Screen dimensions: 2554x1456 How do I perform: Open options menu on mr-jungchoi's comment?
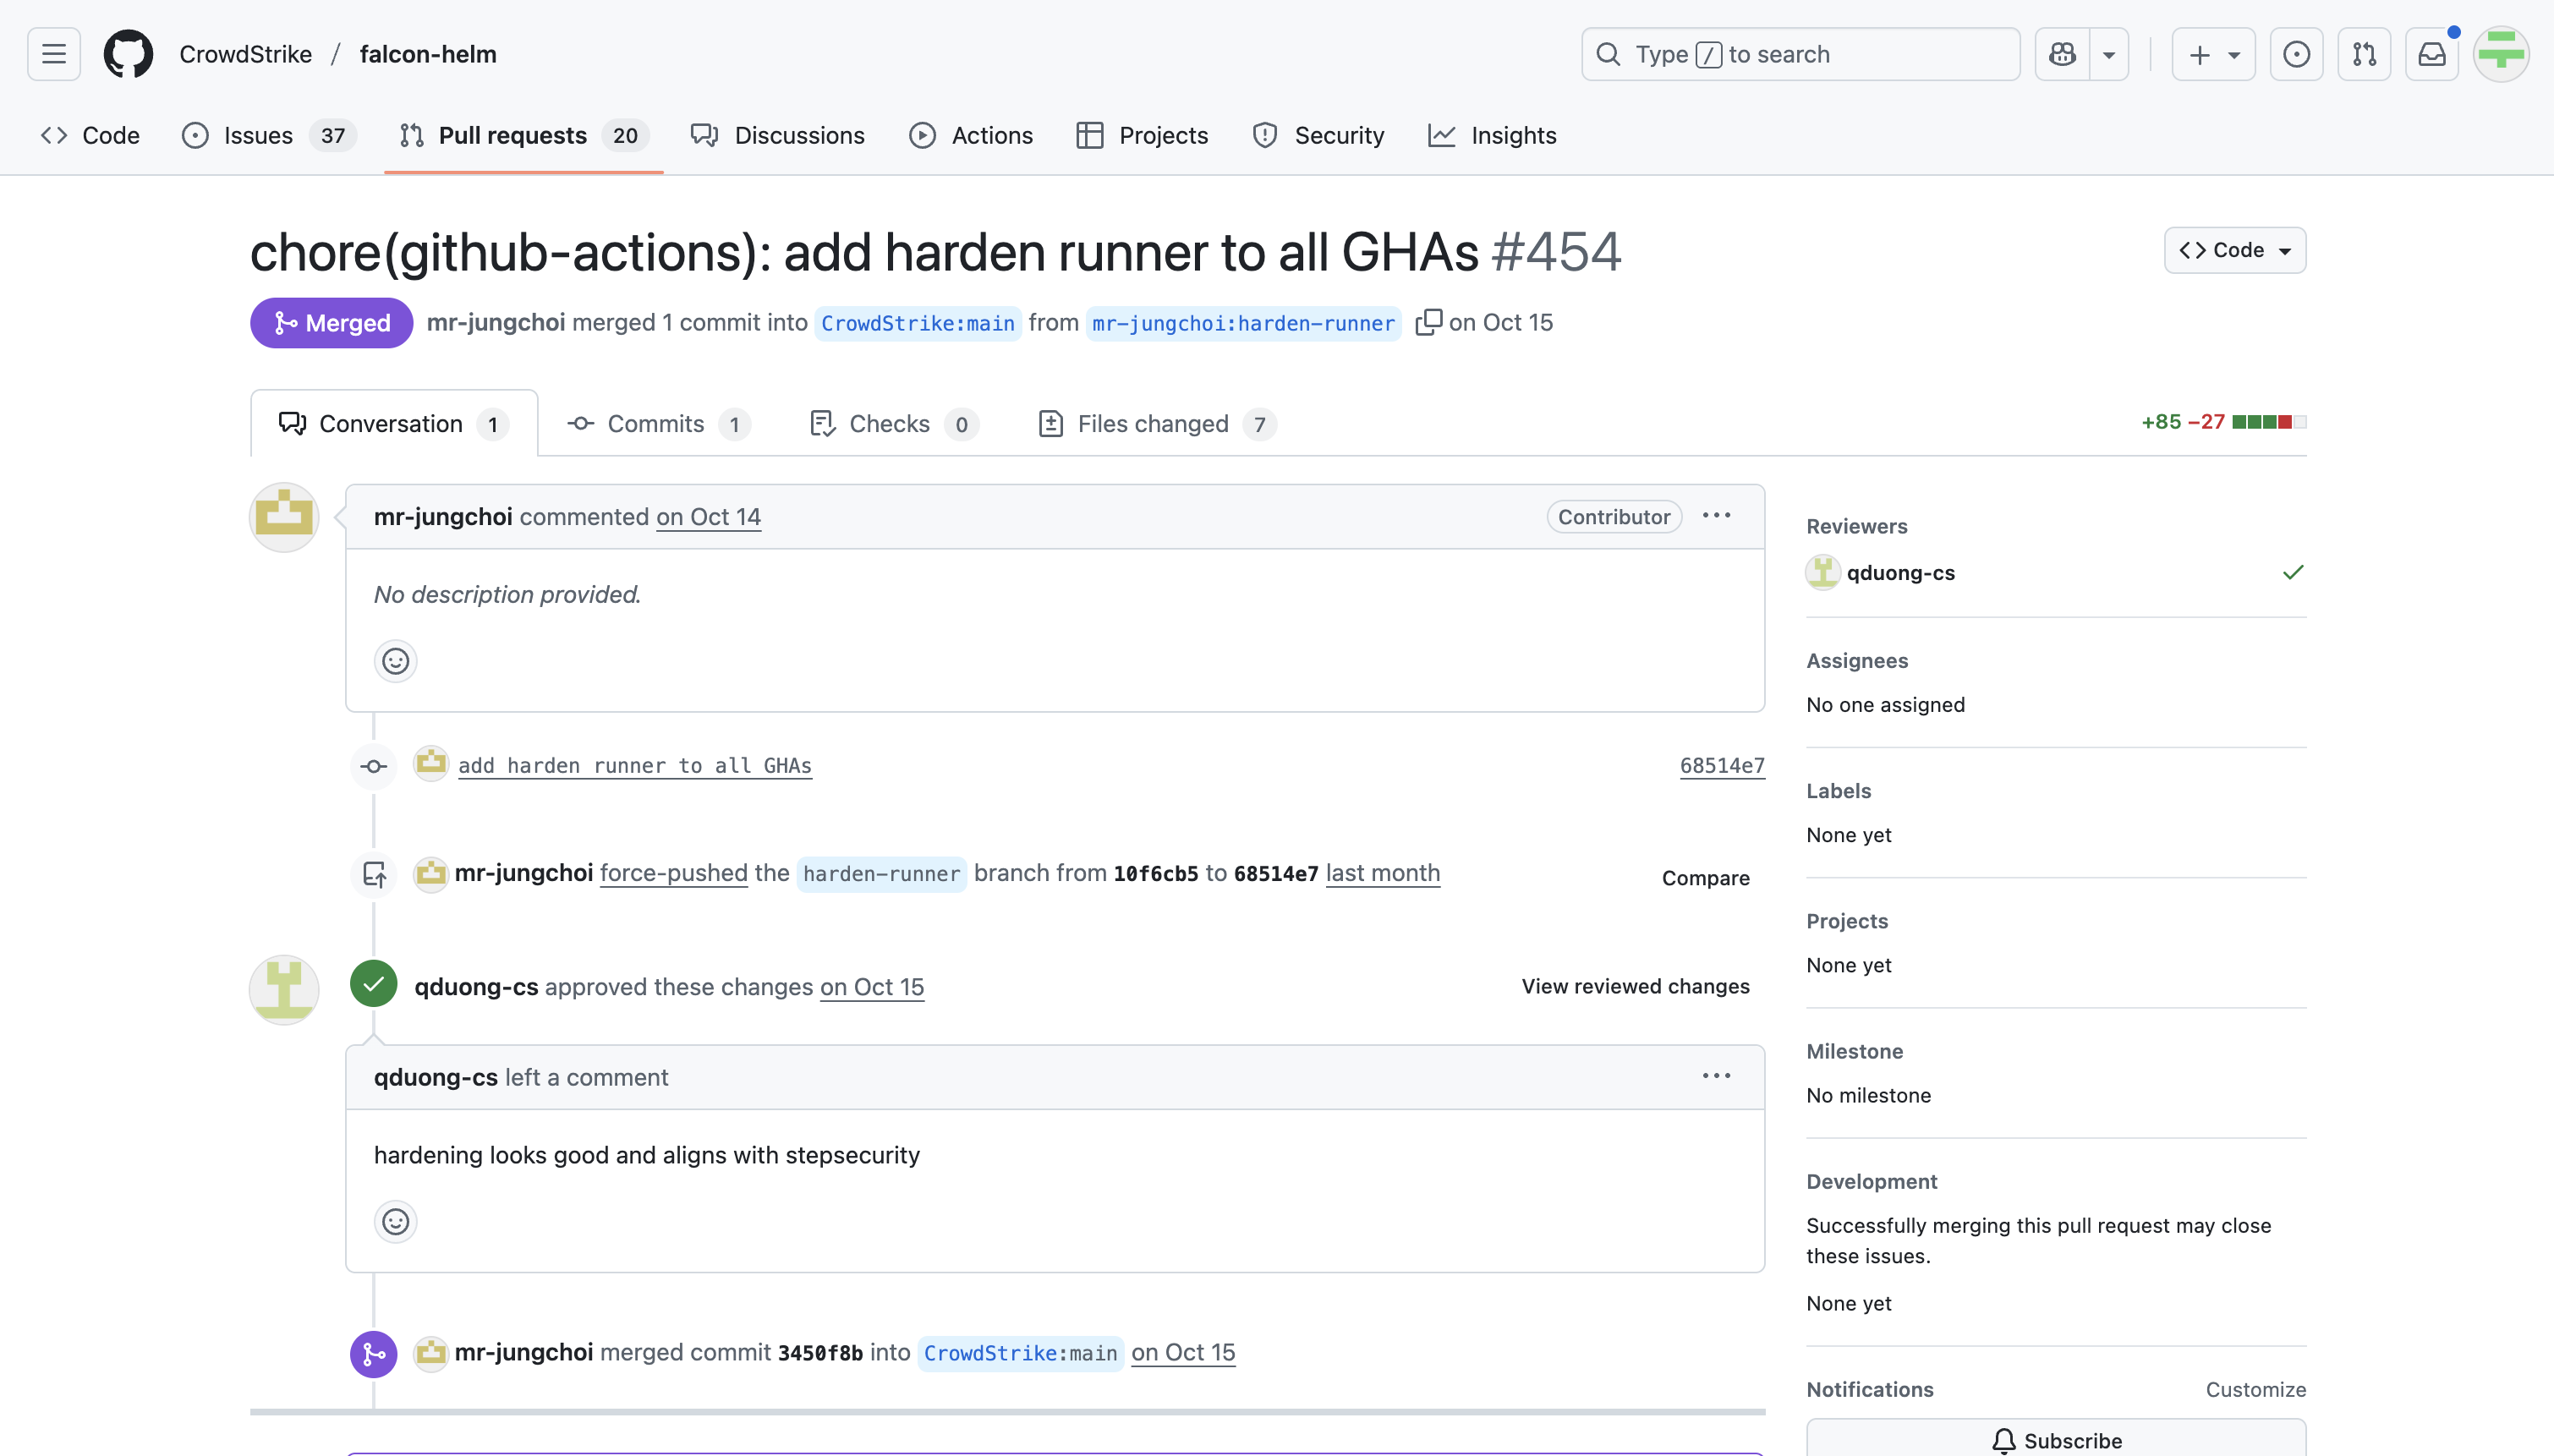[x=1716, y=516]
